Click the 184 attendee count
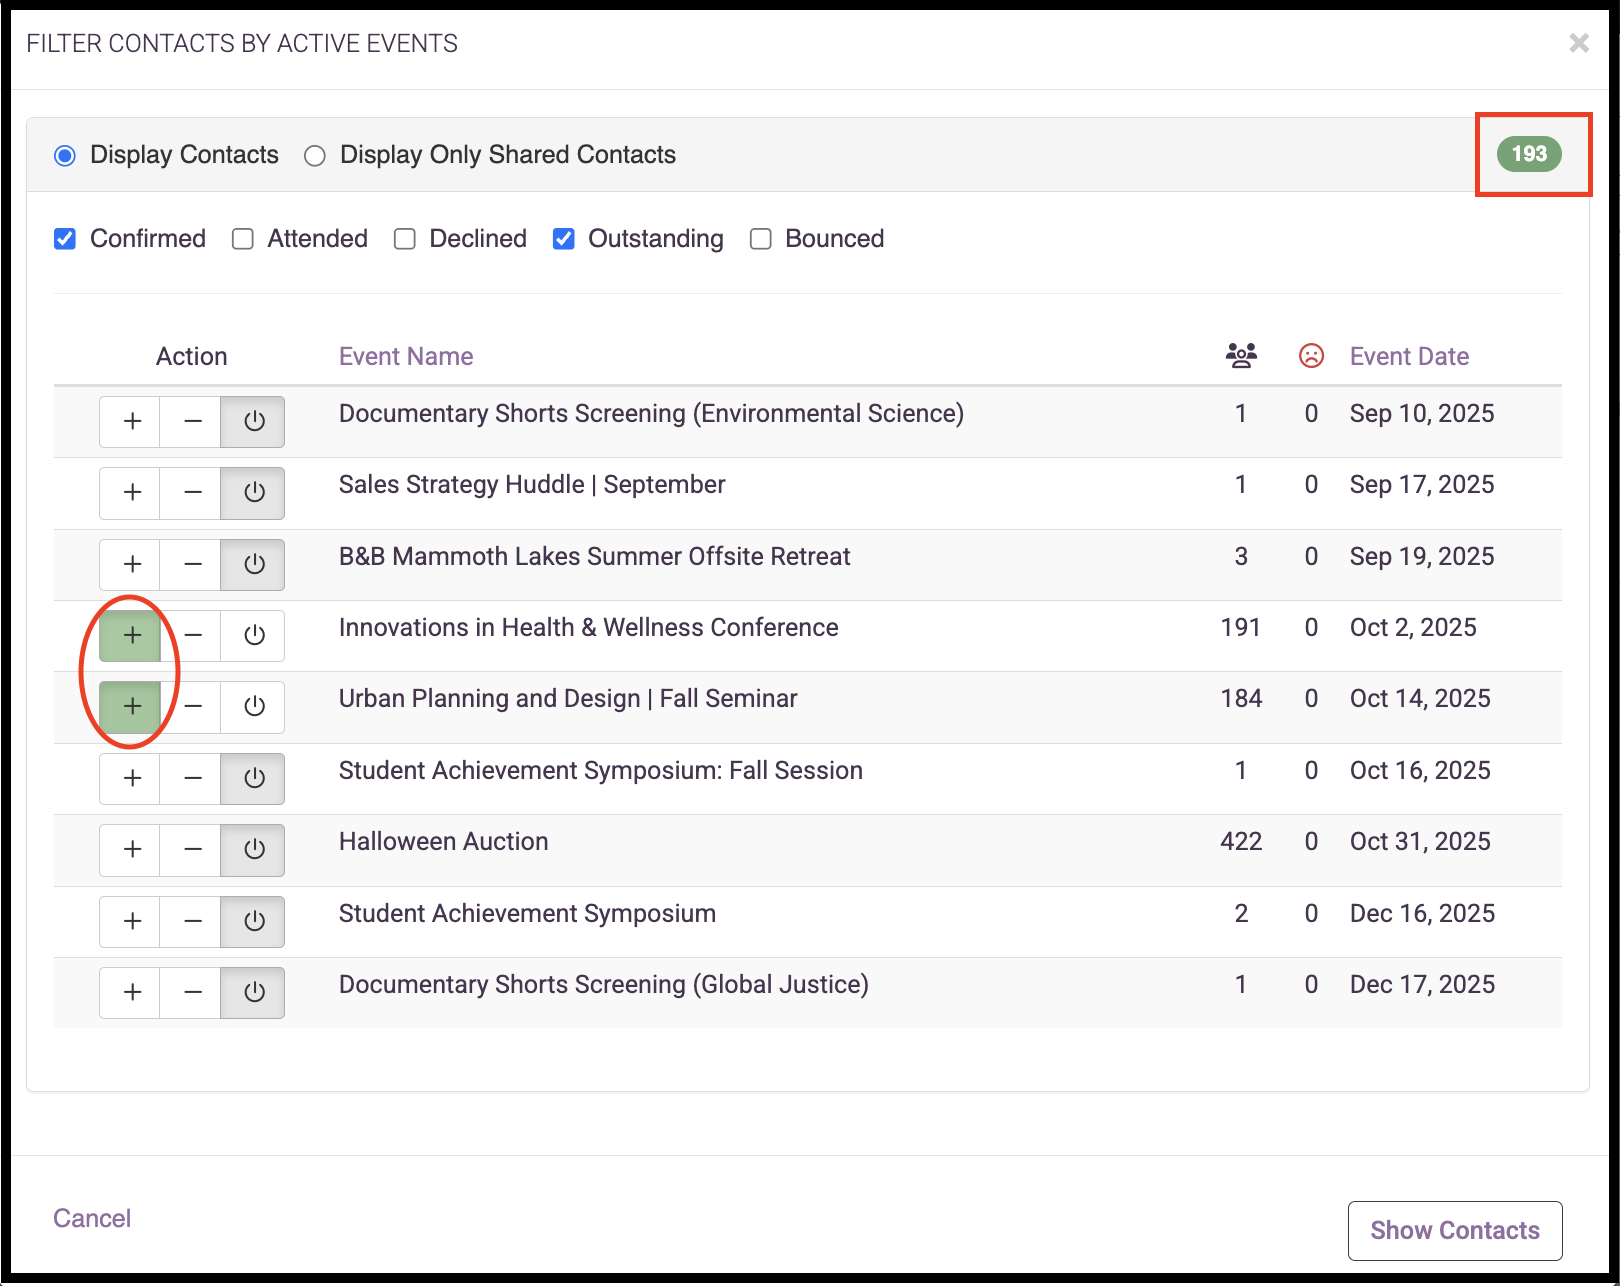This screenshot has width=1620, height=1286. coord(1241,699)
